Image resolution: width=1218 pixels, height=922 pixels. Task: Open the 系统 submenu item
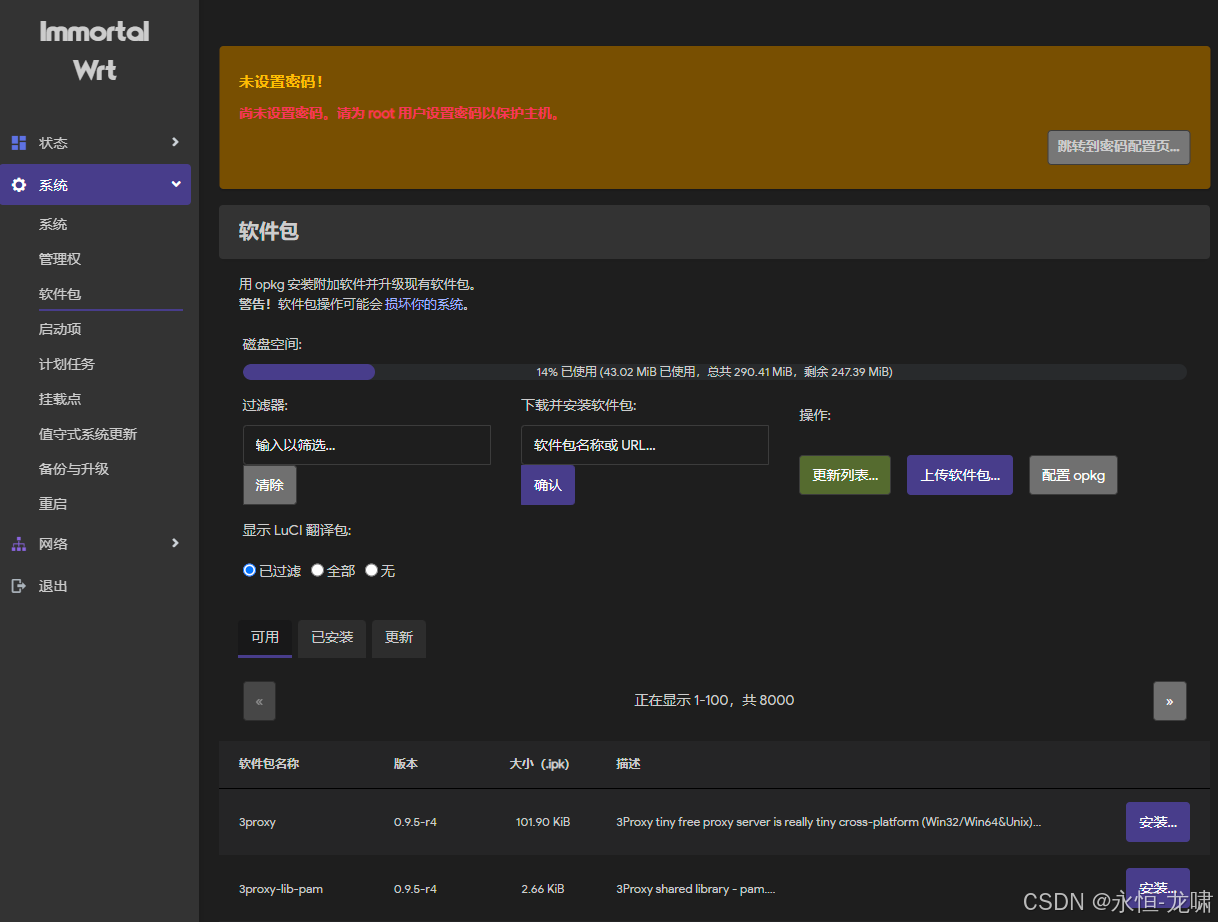[x=53, y=224]
